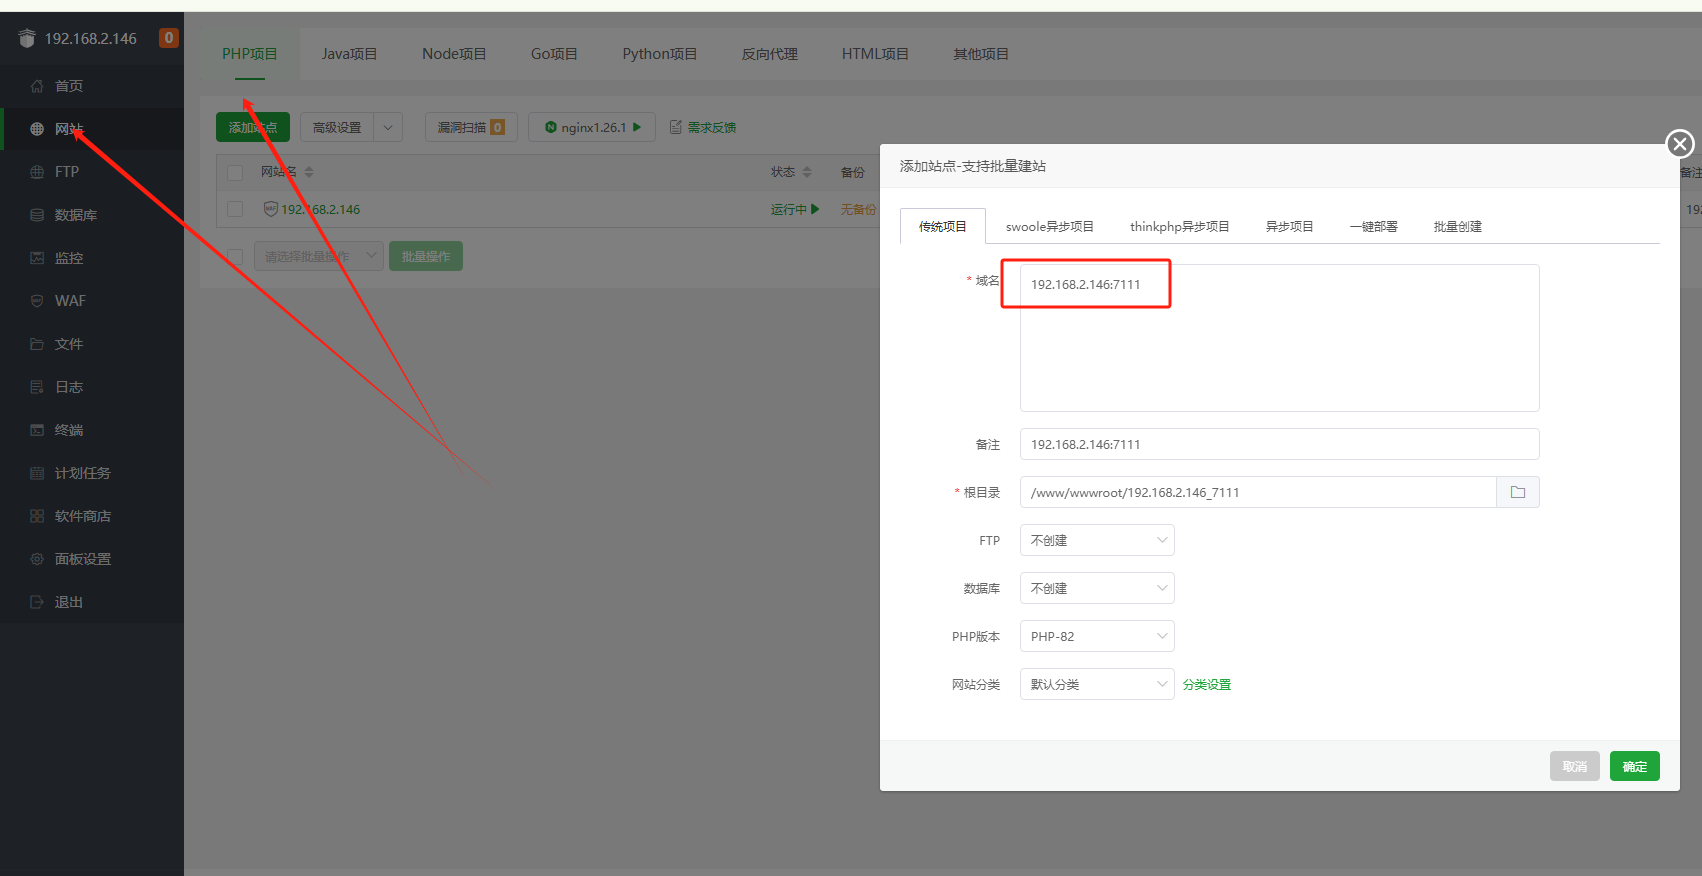
Task: Click the 漏洞扫描 button
Action: pos(471,127)
